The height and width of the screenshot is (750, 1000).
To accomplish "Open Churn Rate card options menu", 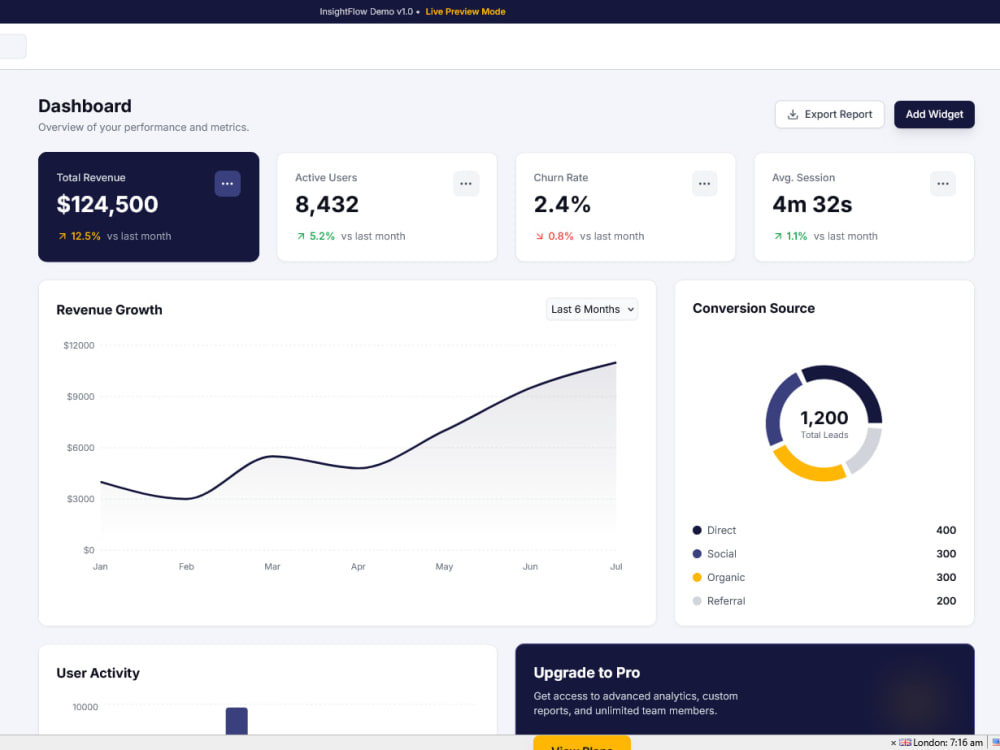I will click(704, 184).
